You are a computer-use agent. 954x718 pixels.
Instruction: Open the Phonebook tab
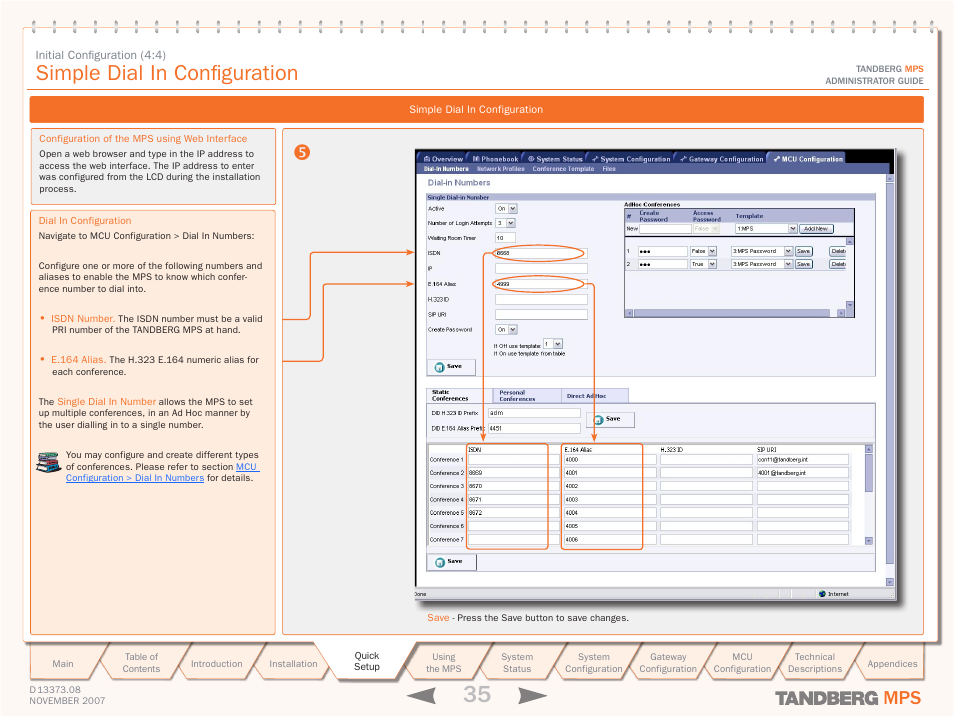tap(495, 159)
